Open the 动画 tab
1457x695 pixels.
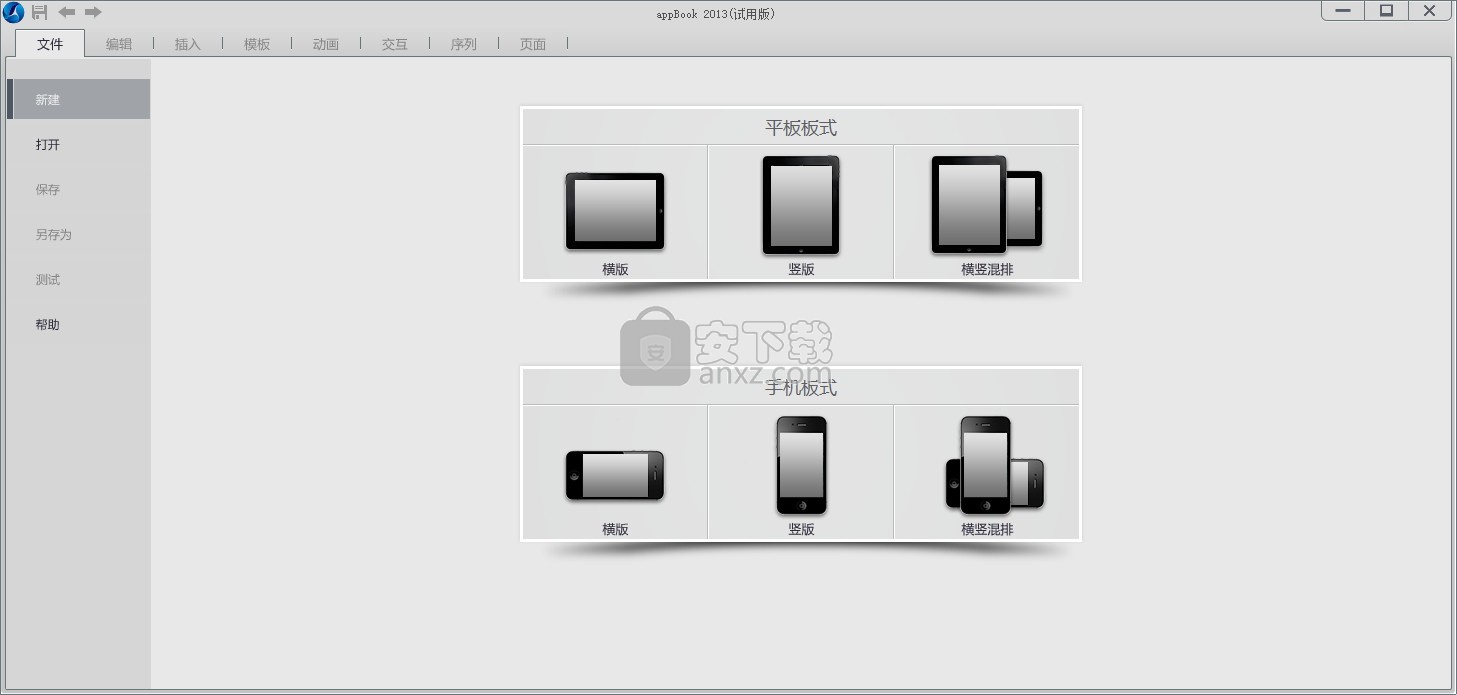(326, 44)
